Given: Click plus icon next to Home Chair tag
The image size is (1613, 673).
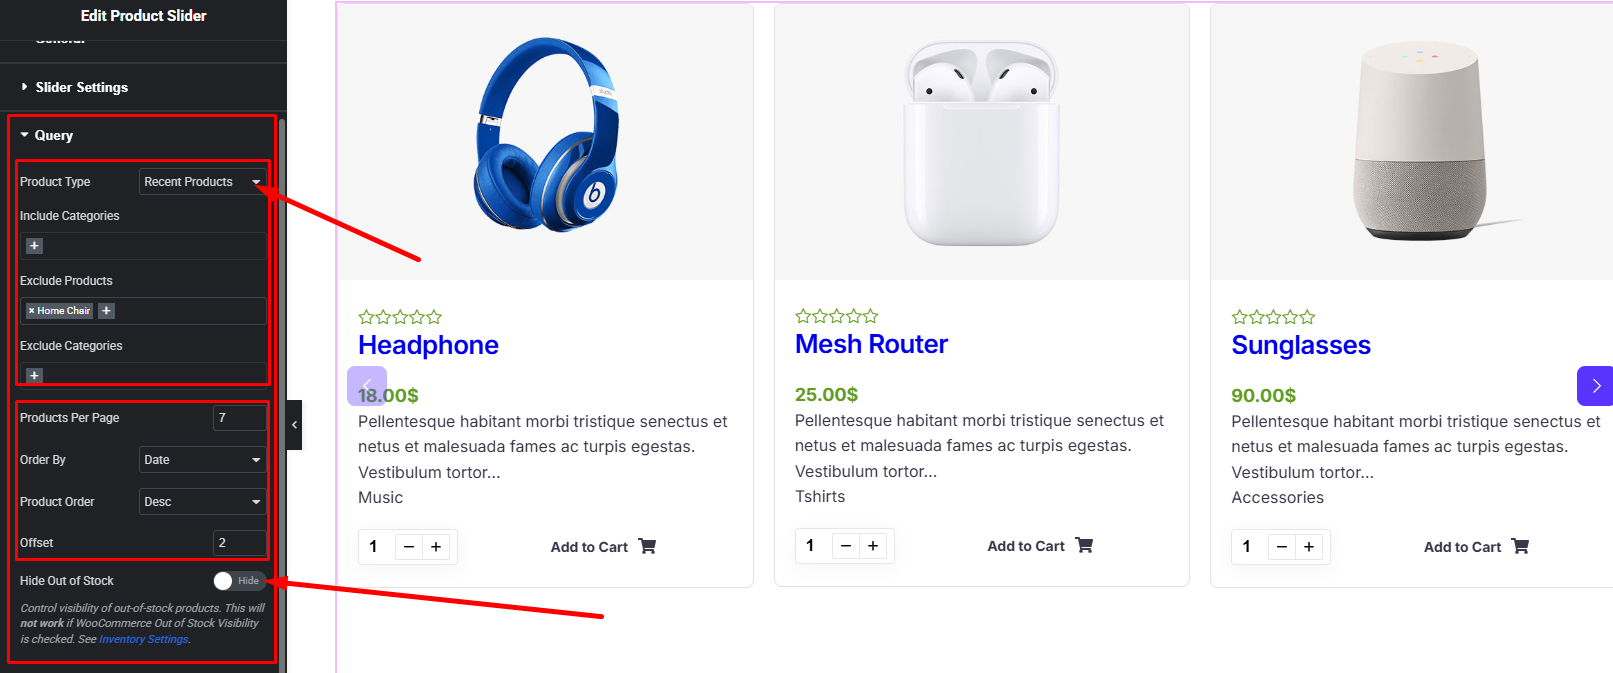Looking at the screenshot, I should tap(107, 311).
